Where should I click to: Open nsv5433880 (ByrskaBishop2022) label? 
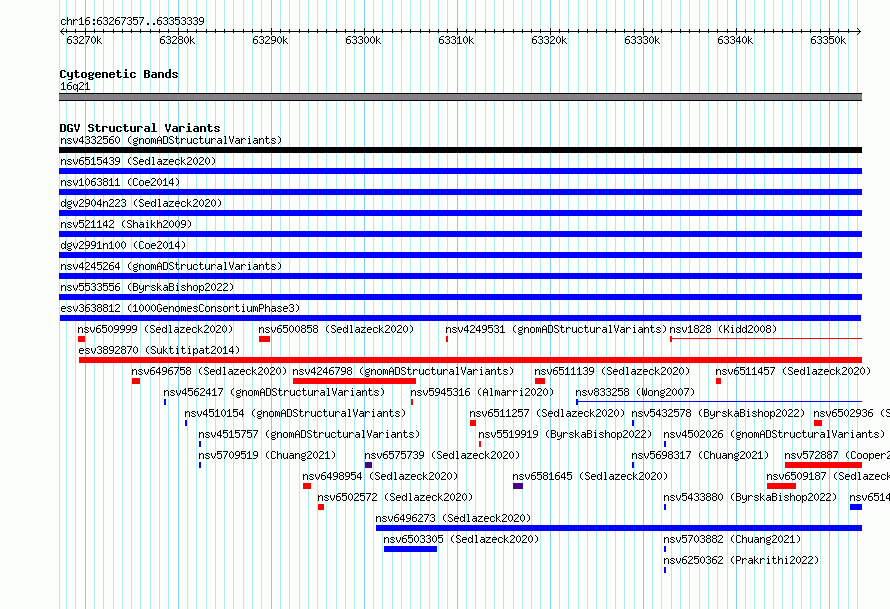(750, 497)
